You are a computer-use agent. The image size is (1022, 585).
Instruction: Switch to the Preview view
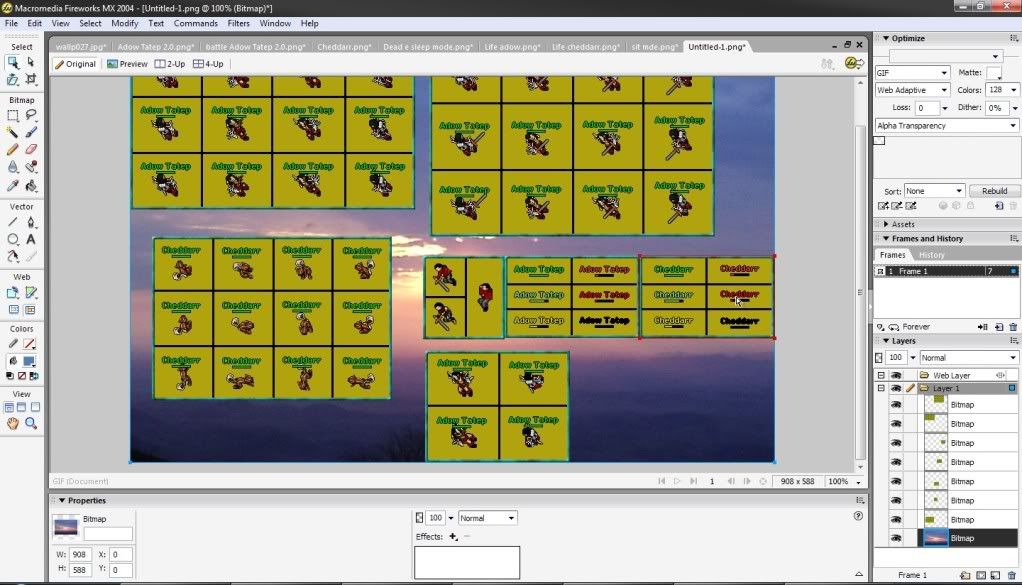point(127,64)
